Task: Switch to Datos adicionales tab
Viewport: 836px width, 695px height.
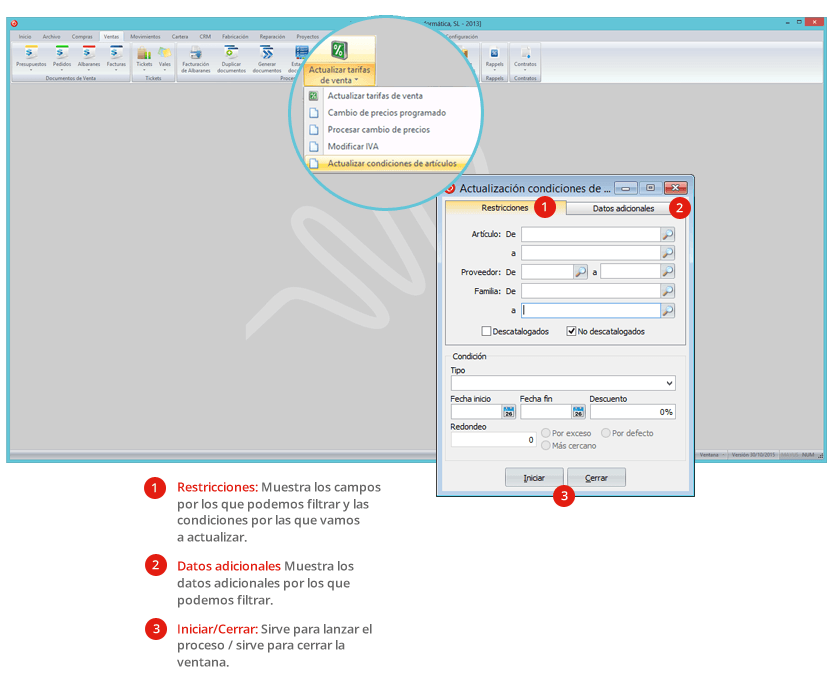Action: coord(623,208)
